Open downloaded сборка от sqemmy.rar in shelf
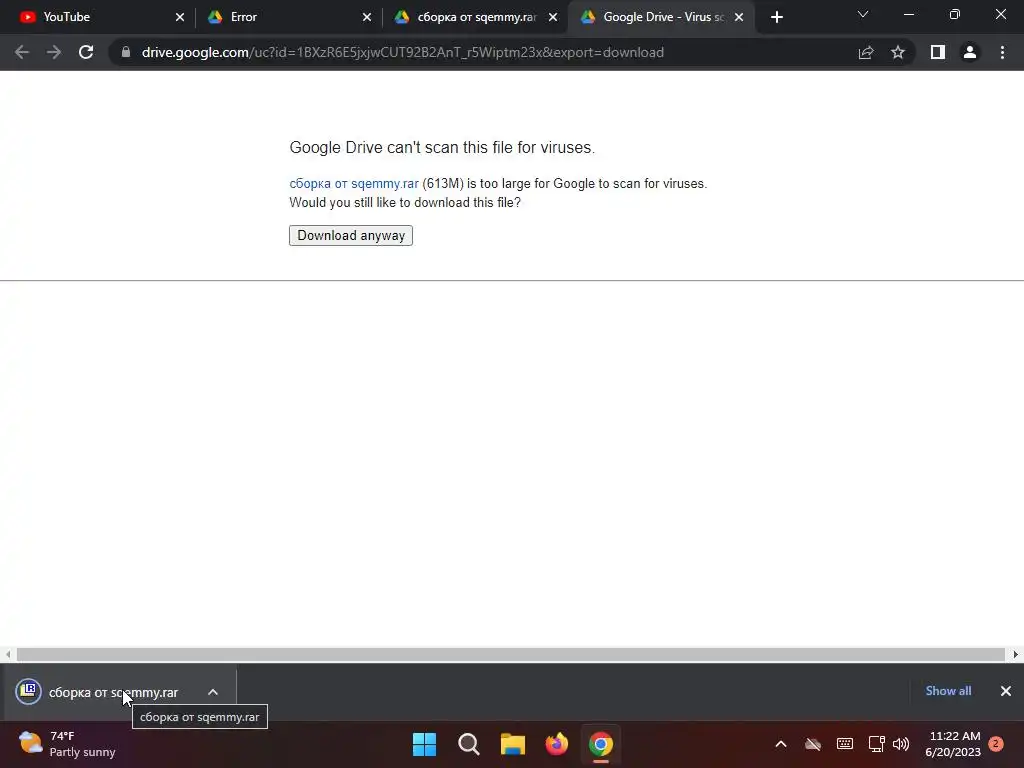This screenshot has width=1024, height=768. click(x=112, y=692)
